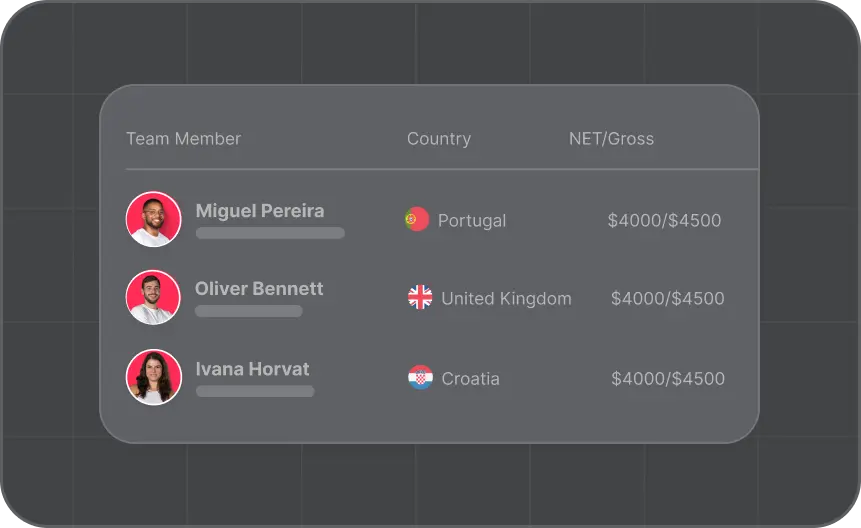Click Miguel Pereira's profile avatar
The image size is (861, 528).
tap(154, 219)
